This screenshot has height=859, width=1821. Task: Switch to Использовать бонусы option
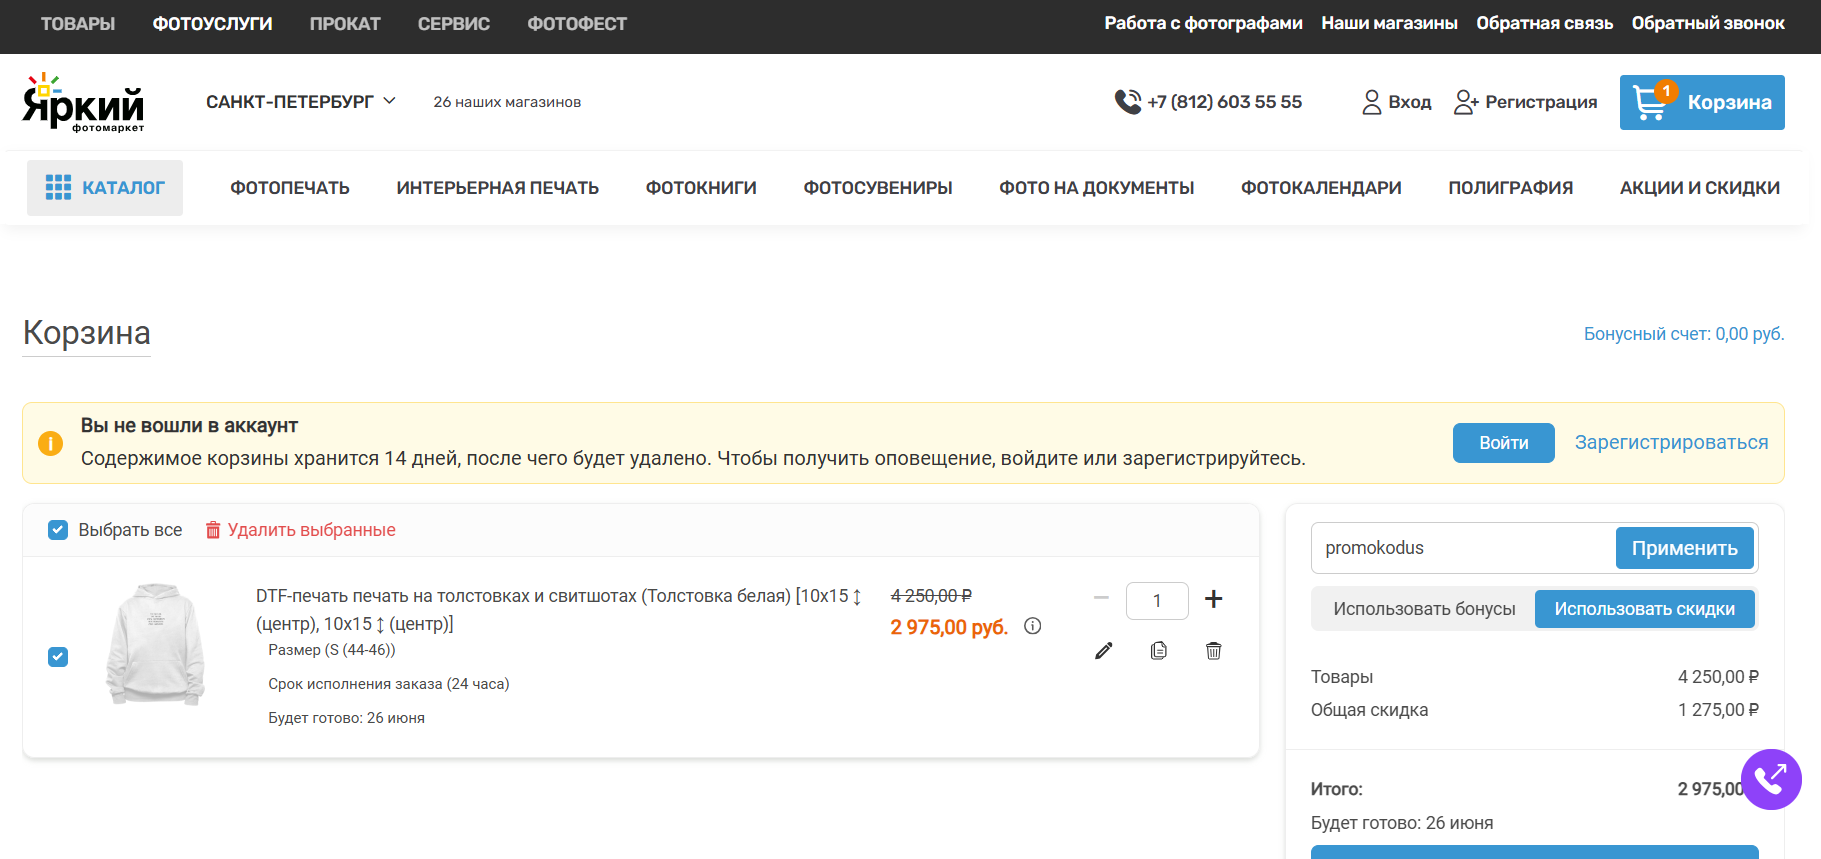tap(1424, 609)
